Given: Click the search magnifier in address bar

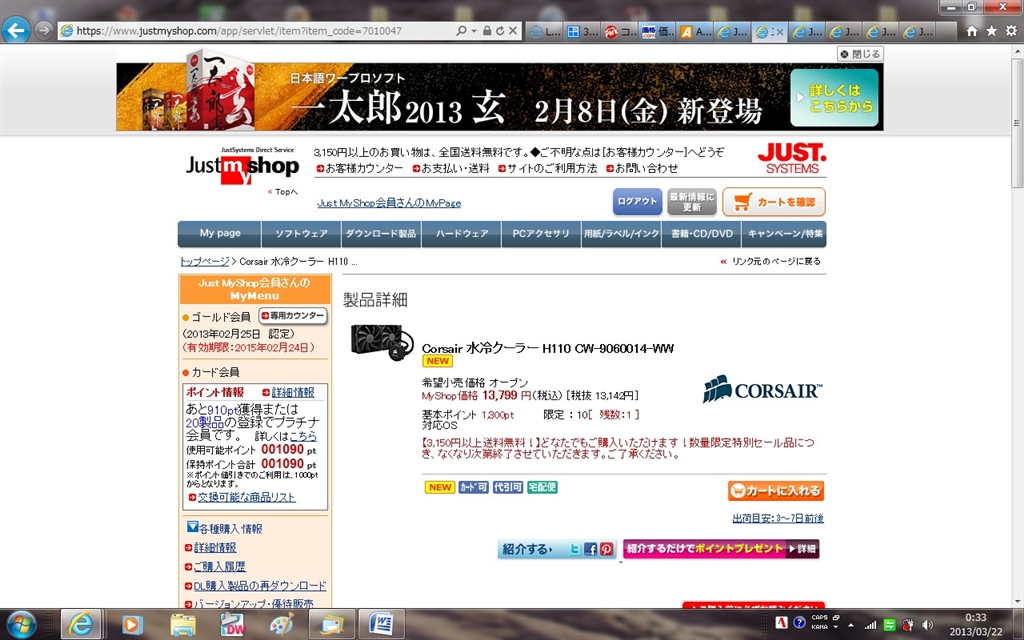Looking at the screenshot, I should 461,31.
